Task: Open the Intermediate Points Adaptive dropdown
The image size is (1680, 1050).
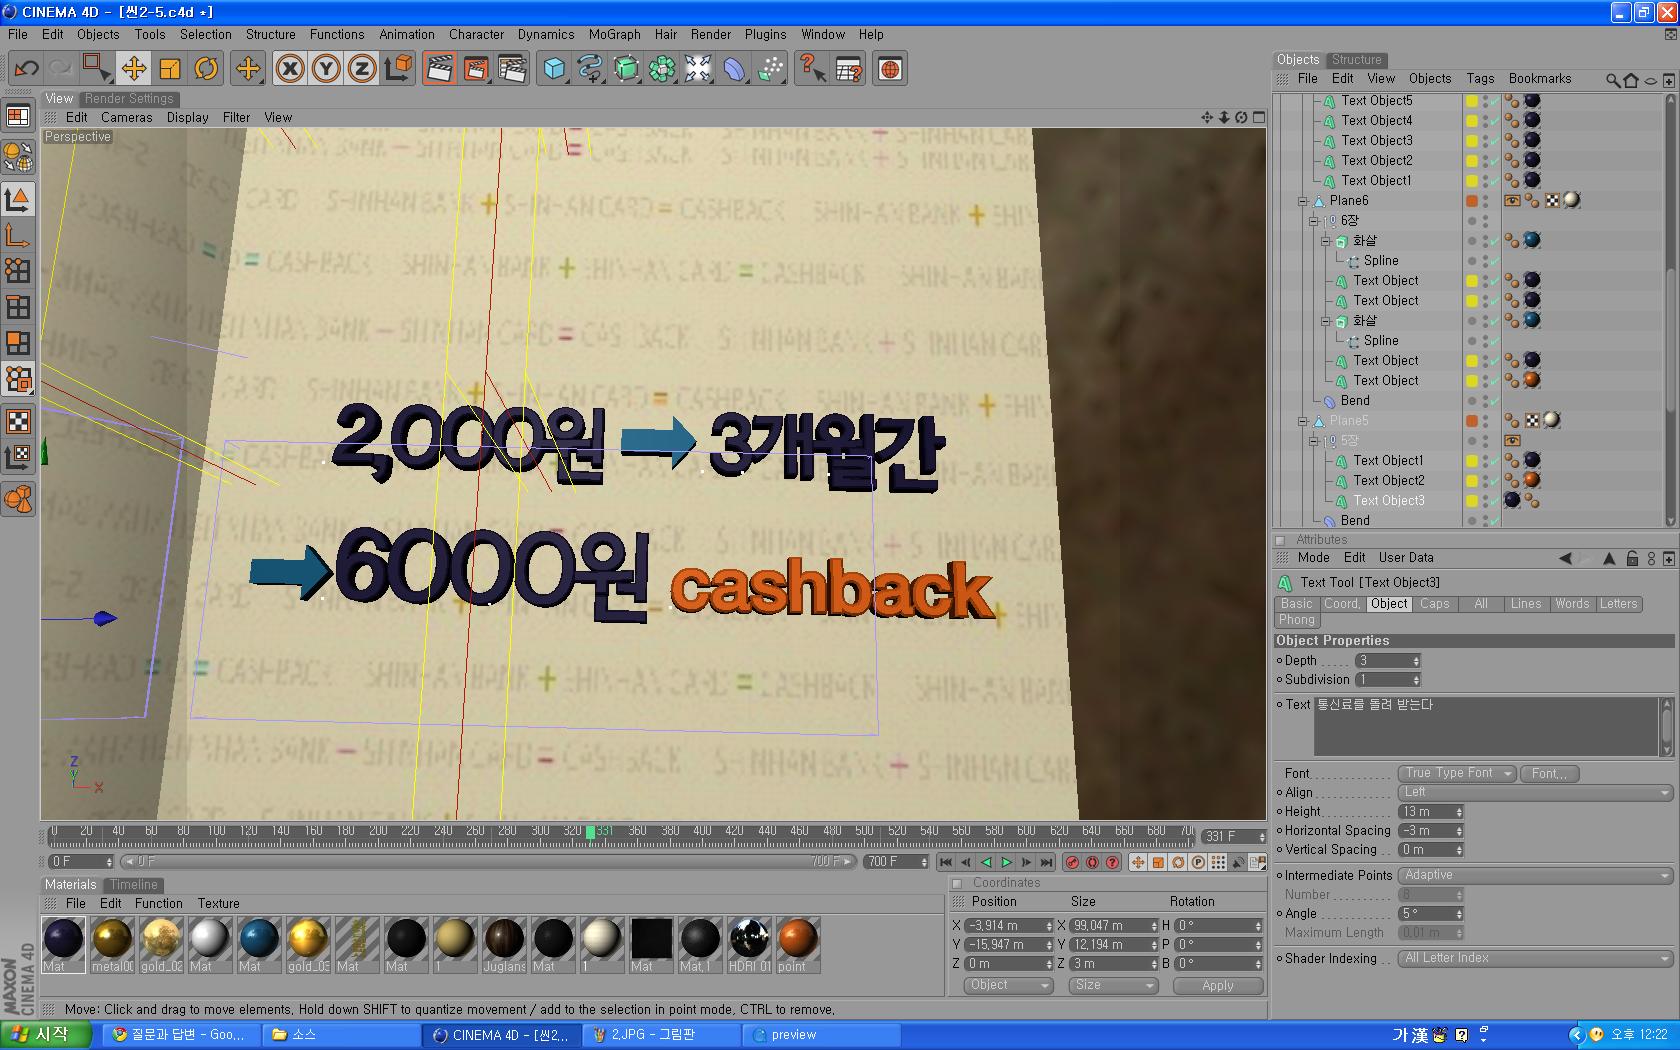Action: pos(1534,875)
